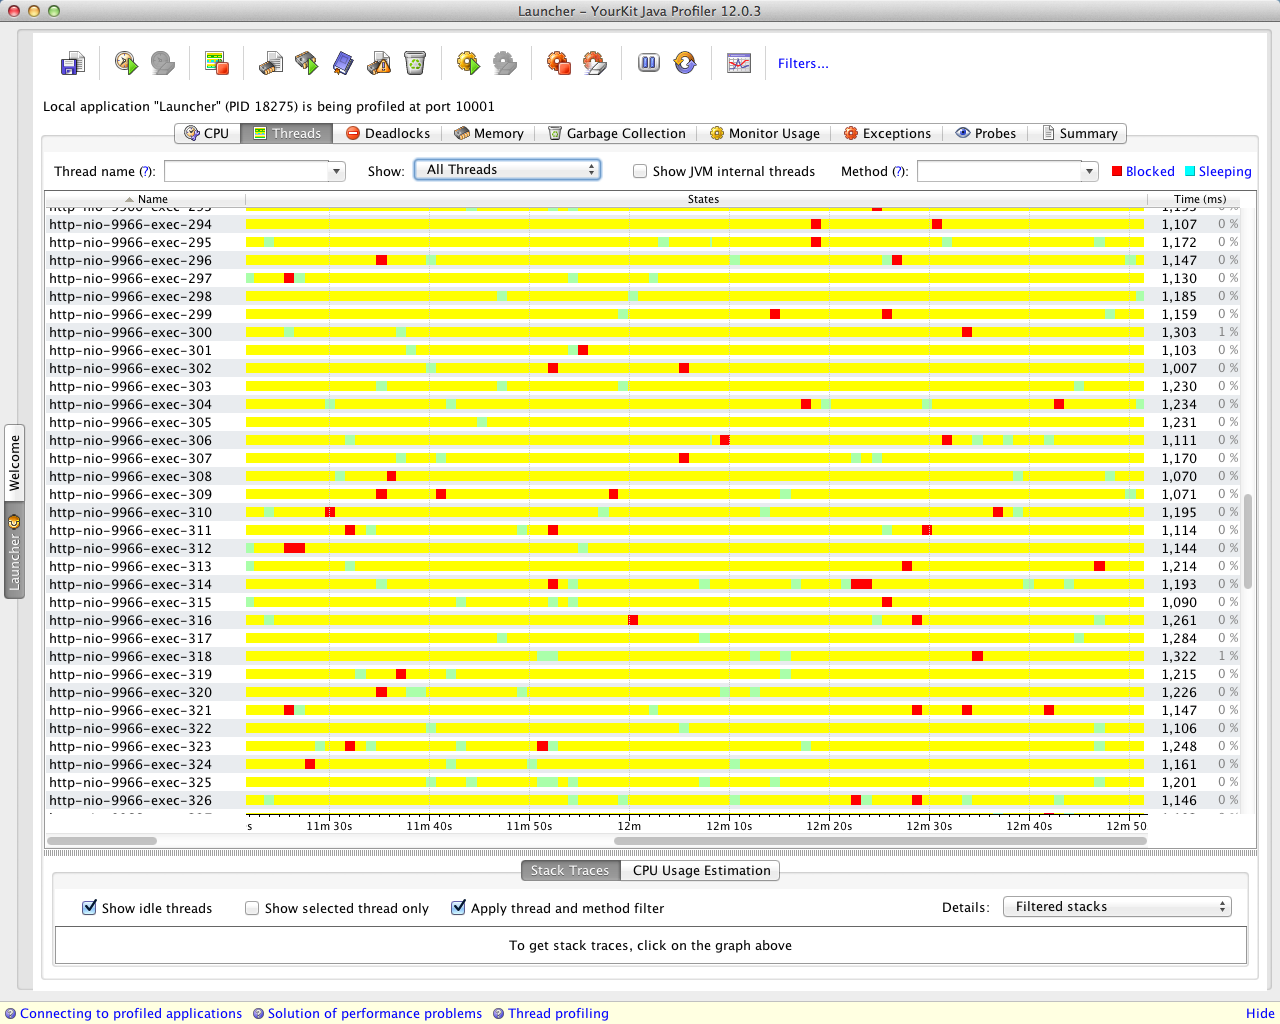Open the Filters... link
The width and height of the screenshot is (1280, 1024).
(x=803, y=63)
